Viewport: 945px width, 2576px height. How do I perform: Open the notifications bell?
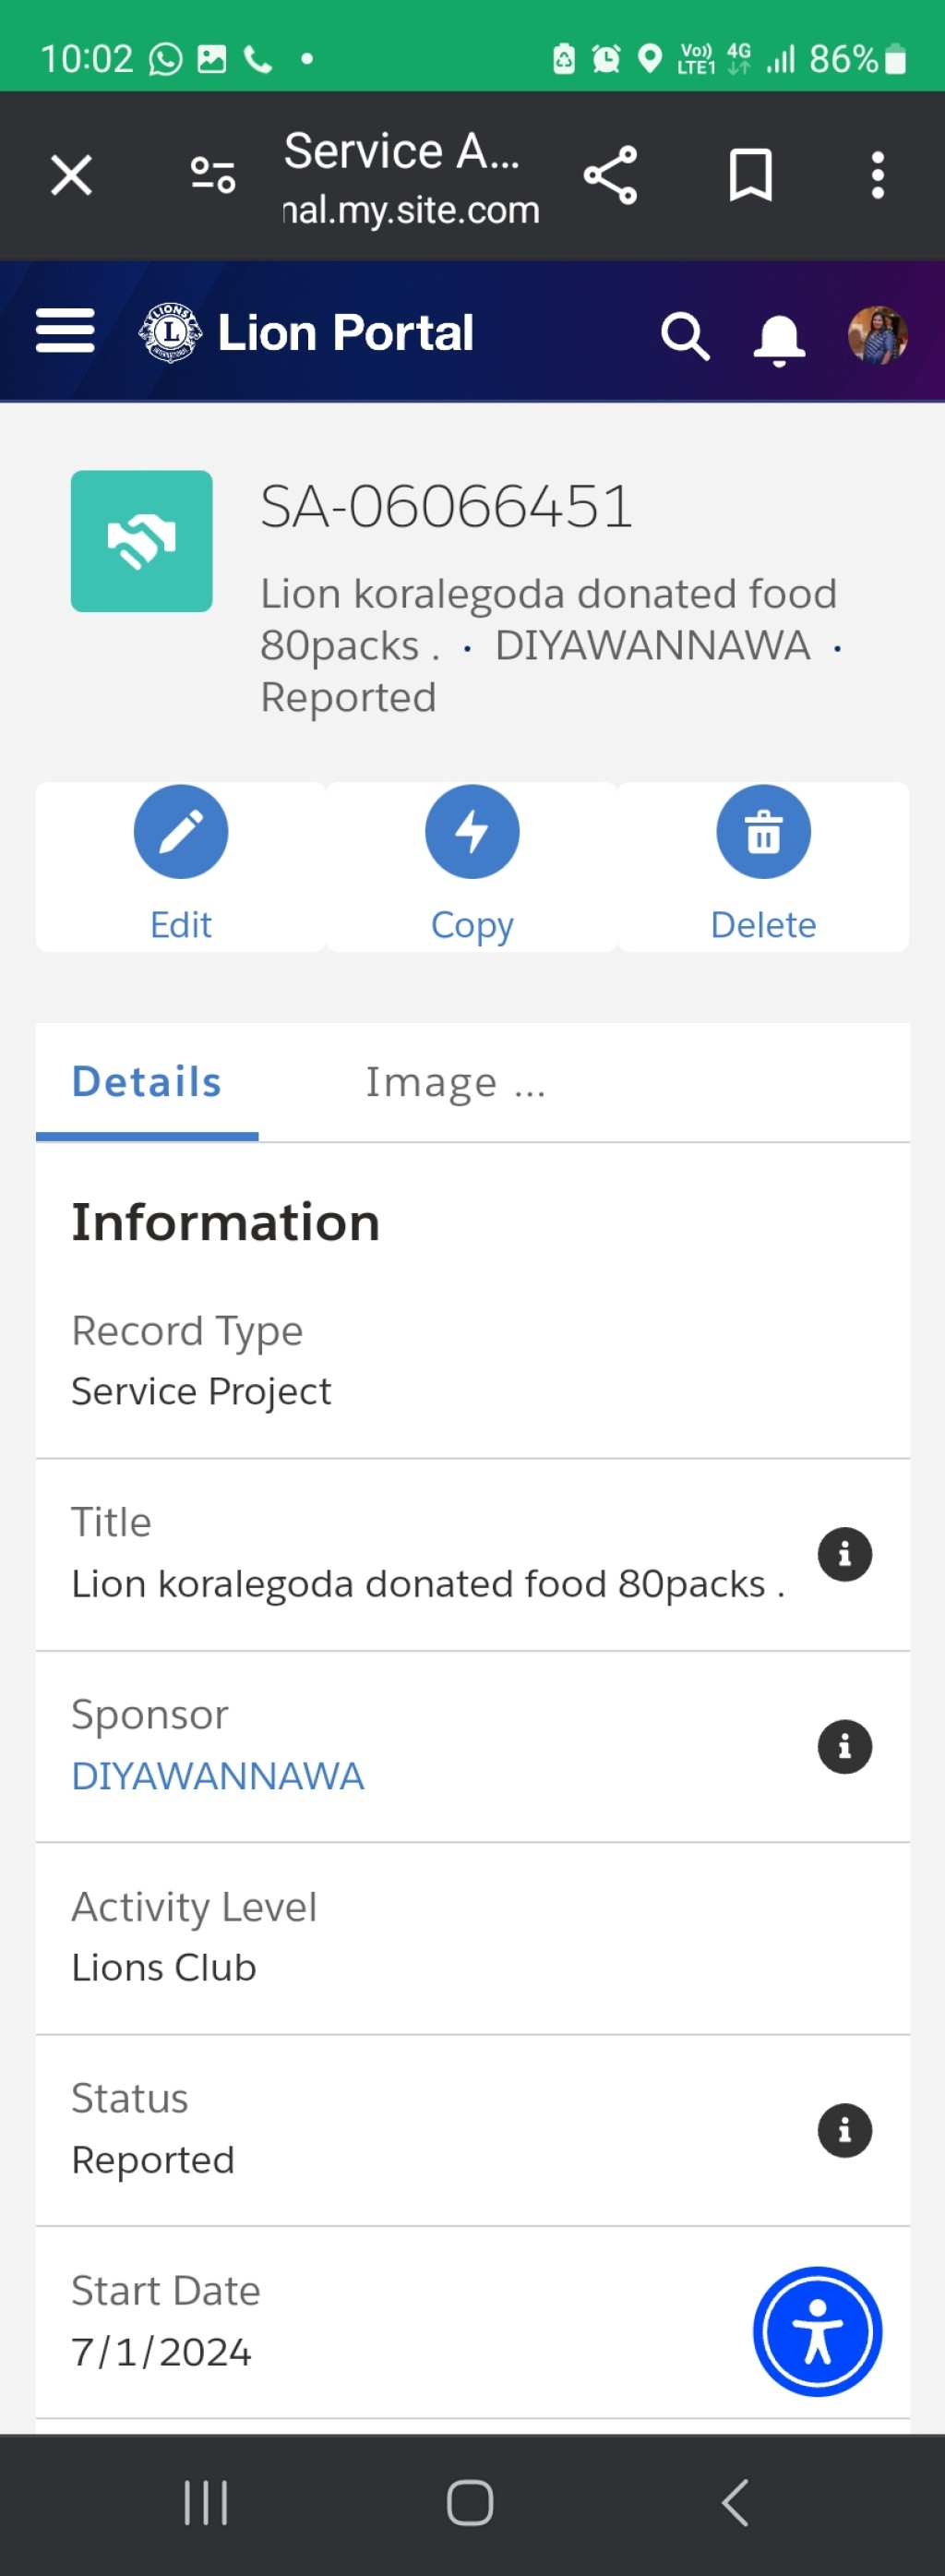tap(779, 338)
